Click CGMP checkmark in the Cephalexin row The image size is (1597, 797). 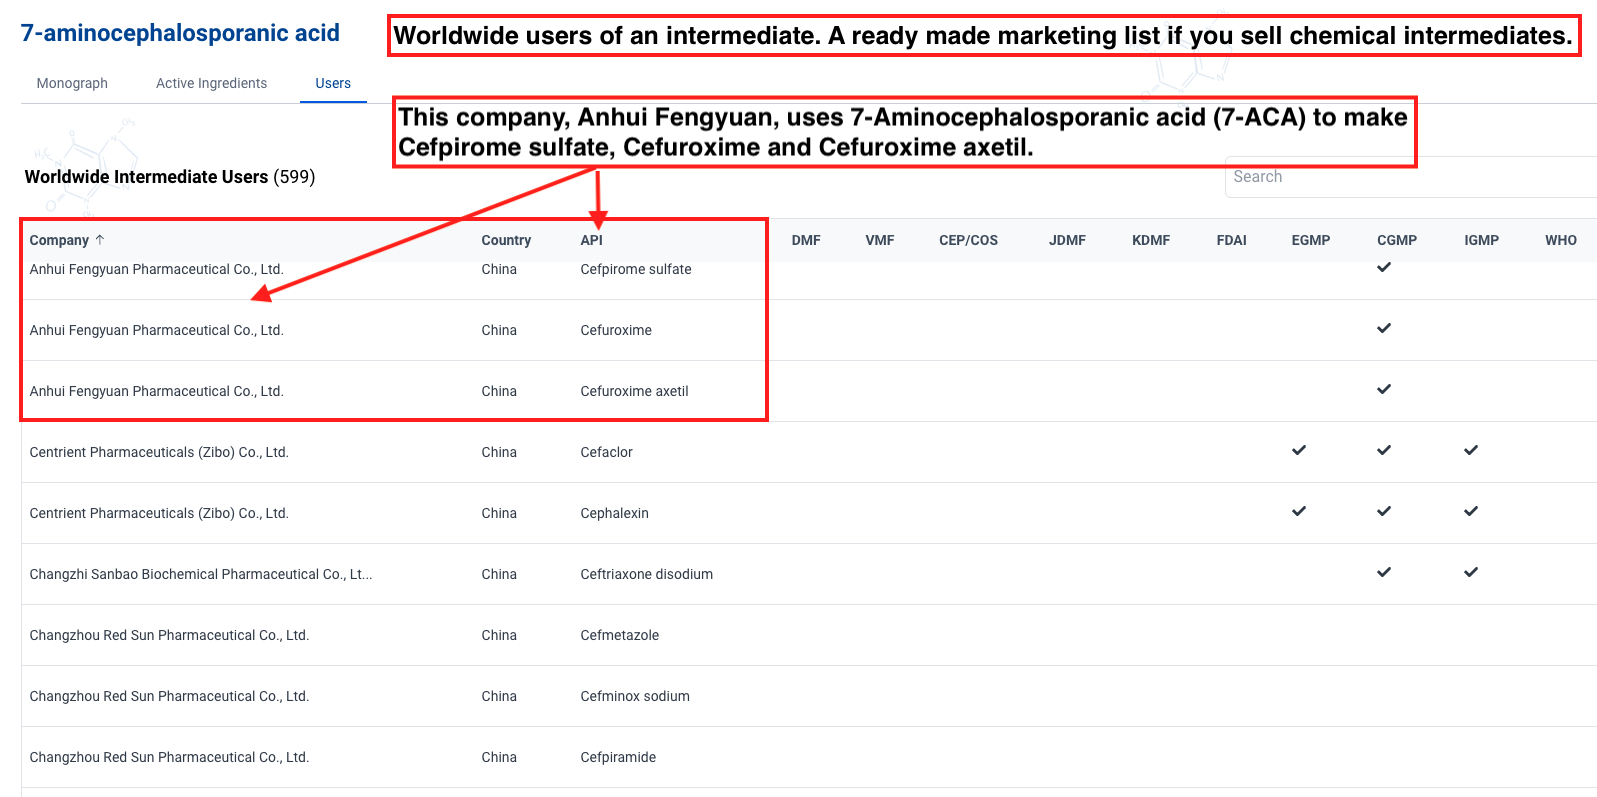(1384, 511)
